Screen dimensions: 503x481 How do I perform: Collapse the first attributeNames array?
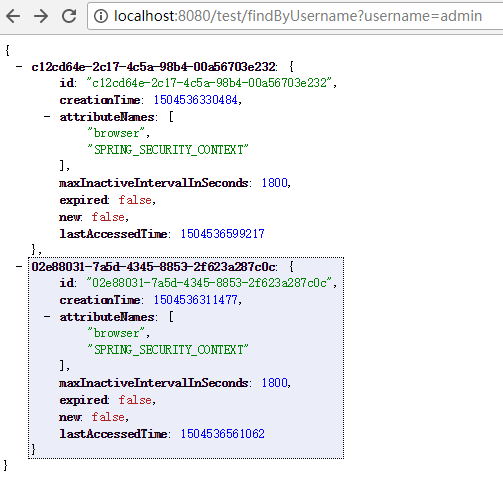click(47, 117)
